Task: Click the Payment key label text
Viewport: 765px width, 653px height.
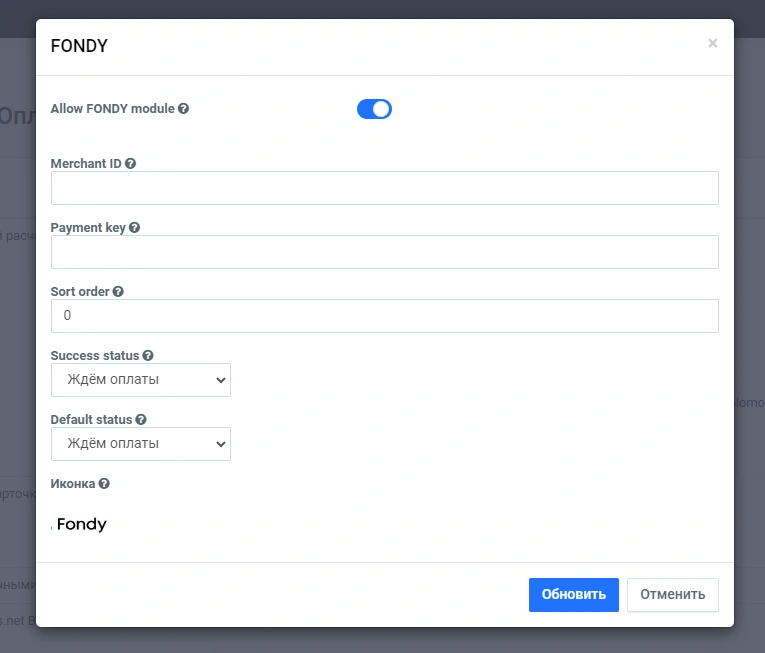Action: coord(88,227)
